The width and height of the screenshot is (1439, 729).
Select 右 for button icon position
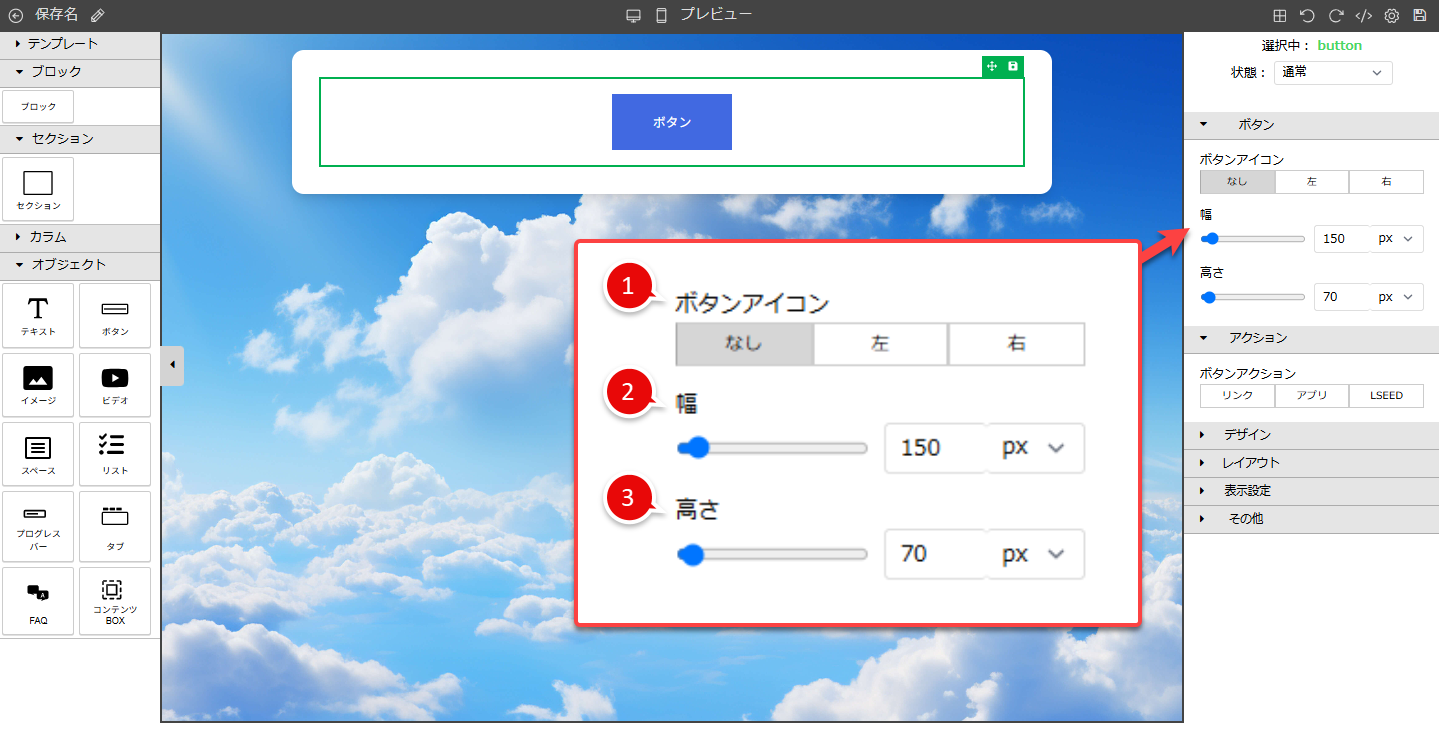[1386, 182]
